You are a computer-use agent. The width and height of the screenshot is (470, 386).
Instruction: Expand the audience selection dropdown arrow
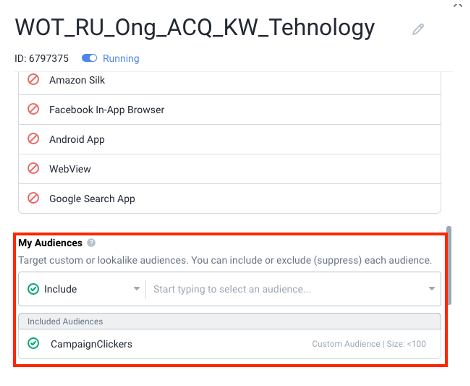coord(432,289)
